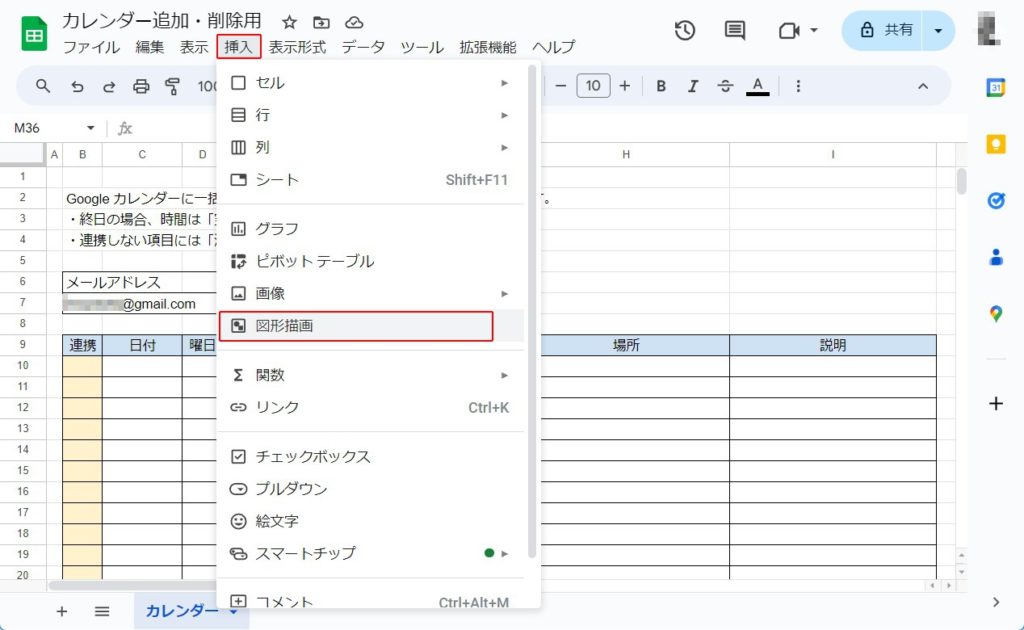Open version history clock icon
The width and height of the screenshot is (1024, 630).
[685, 31]
